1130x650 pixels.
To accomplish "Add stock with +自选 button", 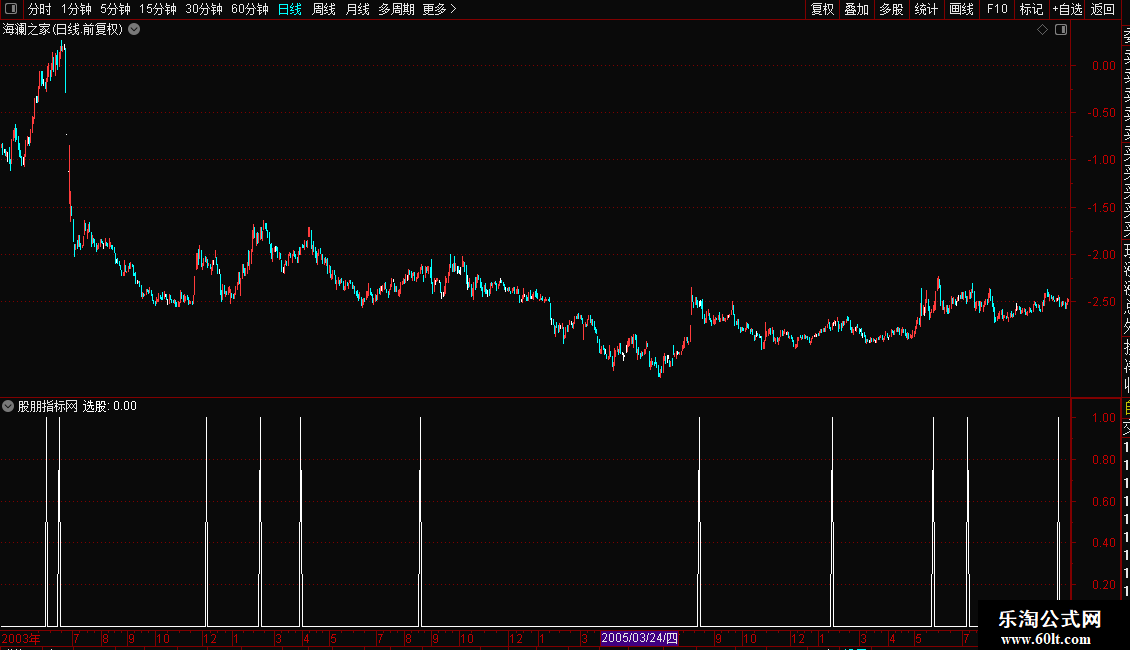I will (1067, 9).
